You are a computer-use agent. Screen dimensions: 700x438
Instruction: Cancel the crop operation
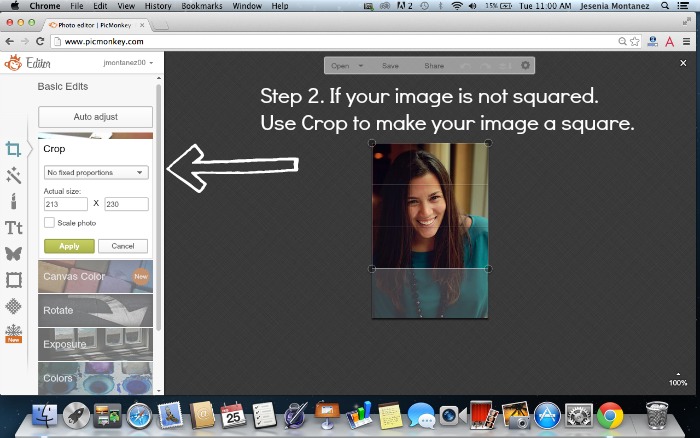(x=123, y=246)
